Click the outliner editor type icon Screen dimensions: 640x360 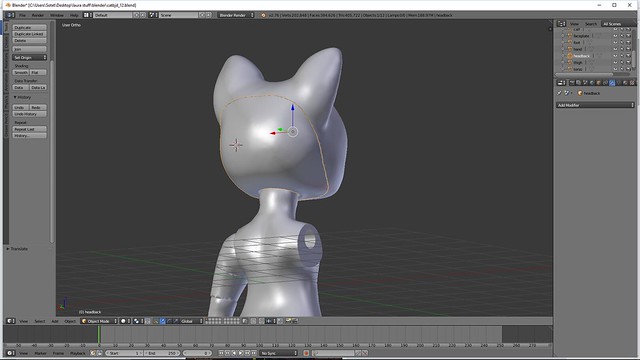(x=562, y=24)
